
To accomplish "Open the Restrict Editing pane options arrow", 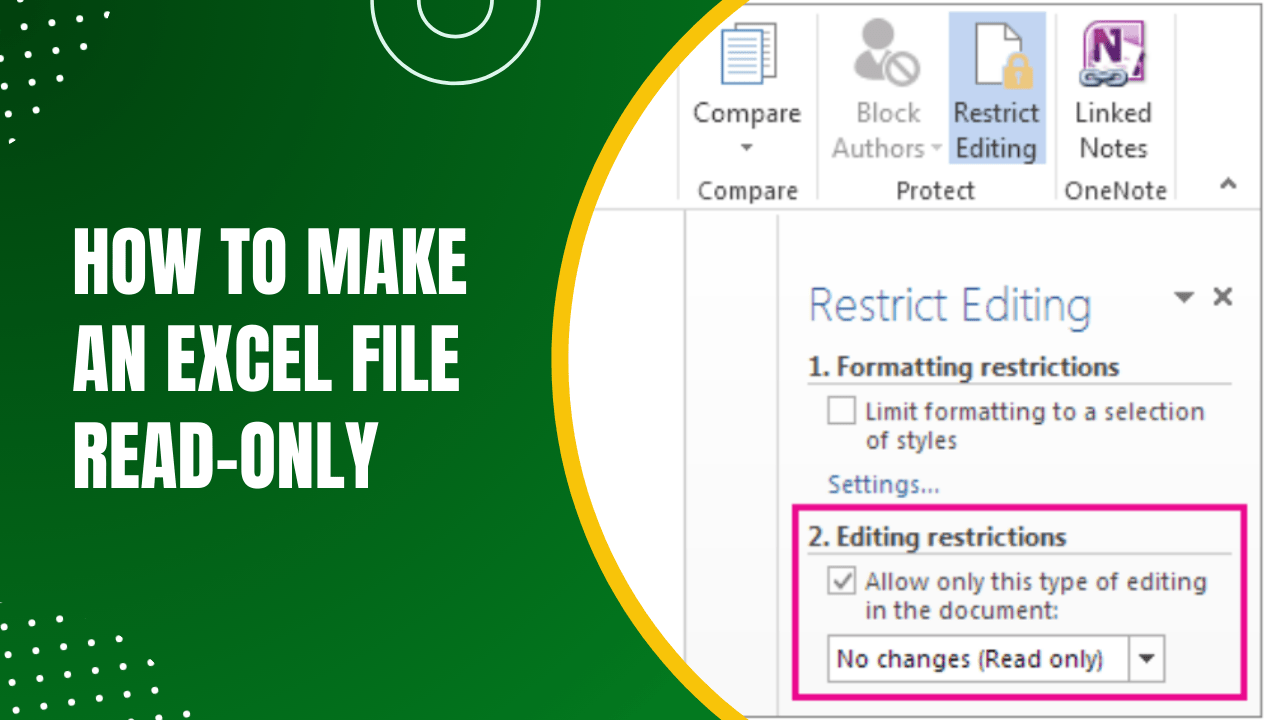I will pos(1184,297).
